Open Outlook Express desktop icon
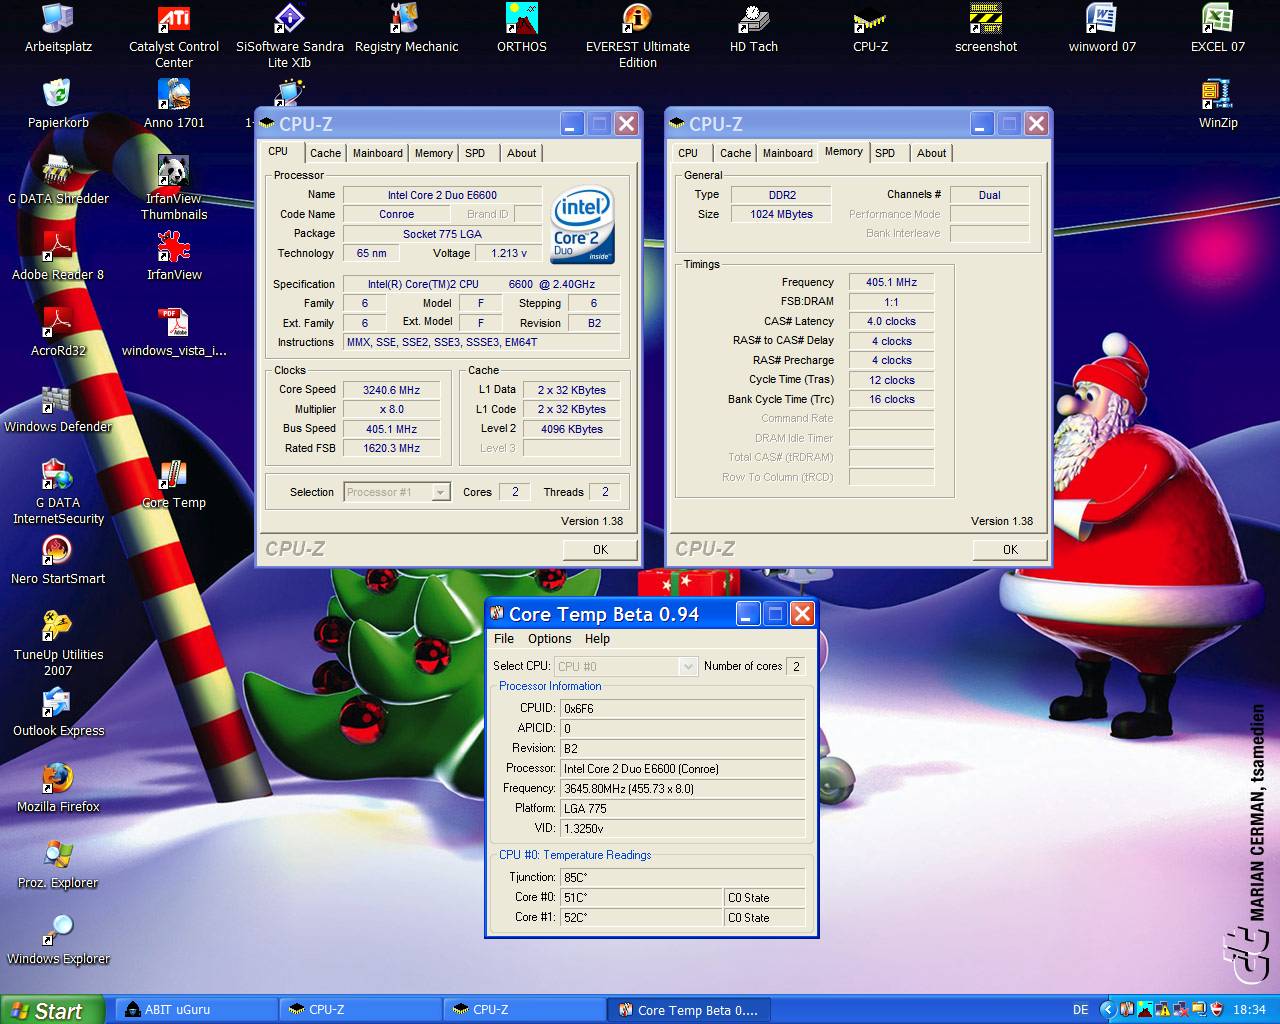This screenshot has height=1024, width=1280. pos(58,713)
